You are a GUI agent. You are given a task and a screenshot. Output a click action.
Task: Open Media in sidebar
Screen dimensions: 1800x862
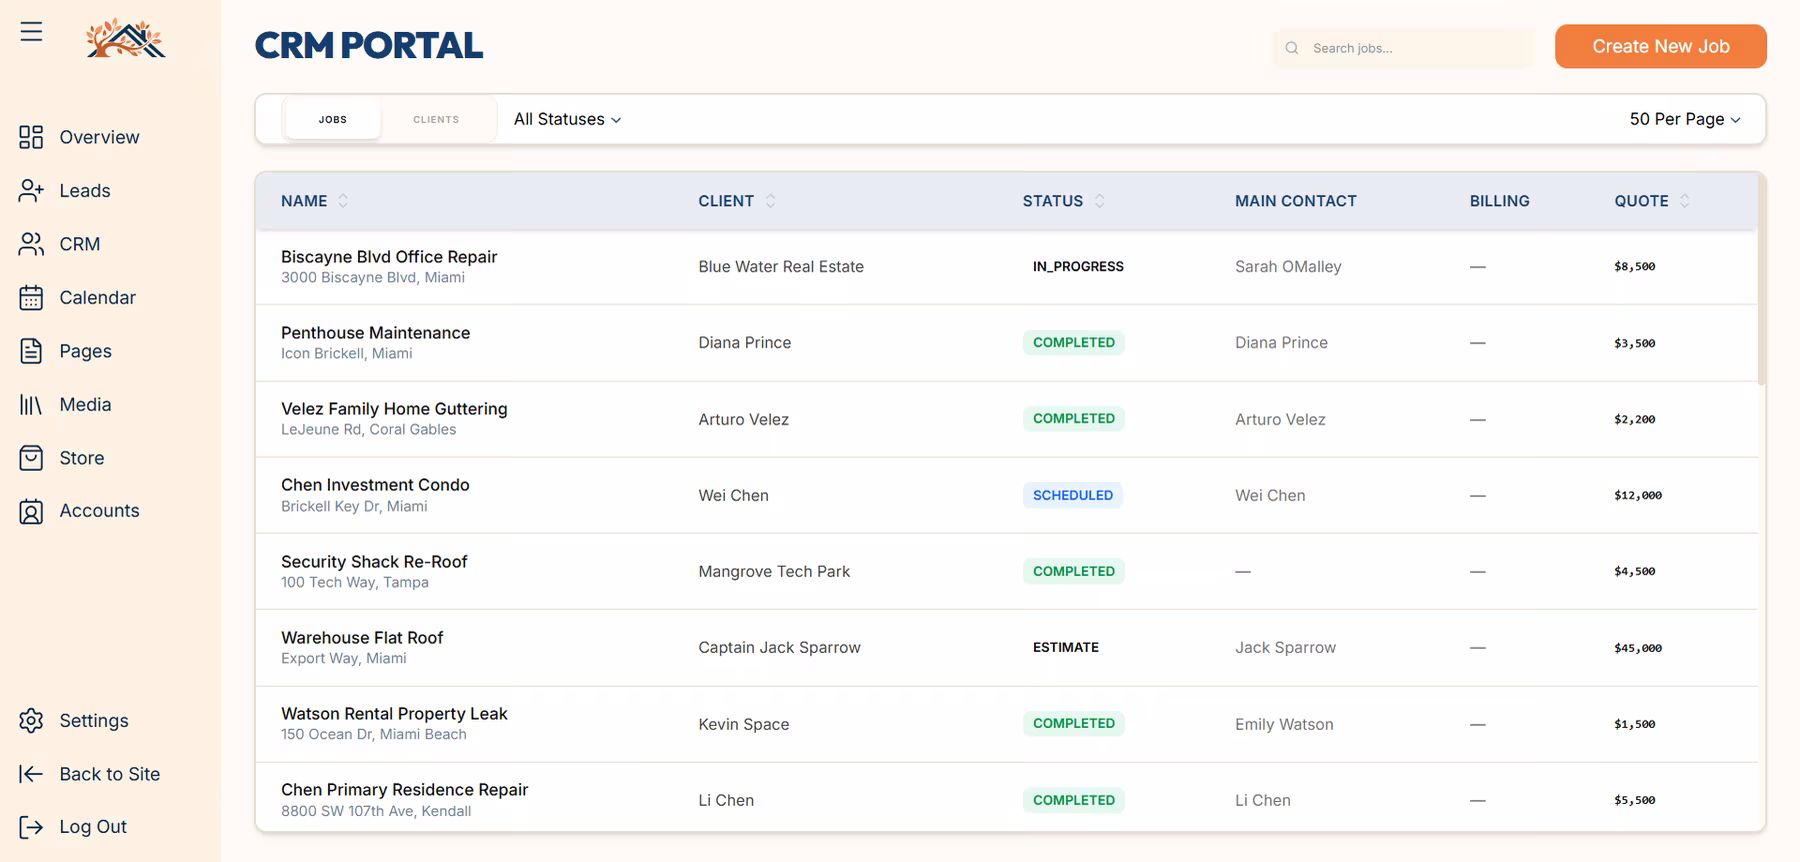pyautogui.click(x=85, y=404)
